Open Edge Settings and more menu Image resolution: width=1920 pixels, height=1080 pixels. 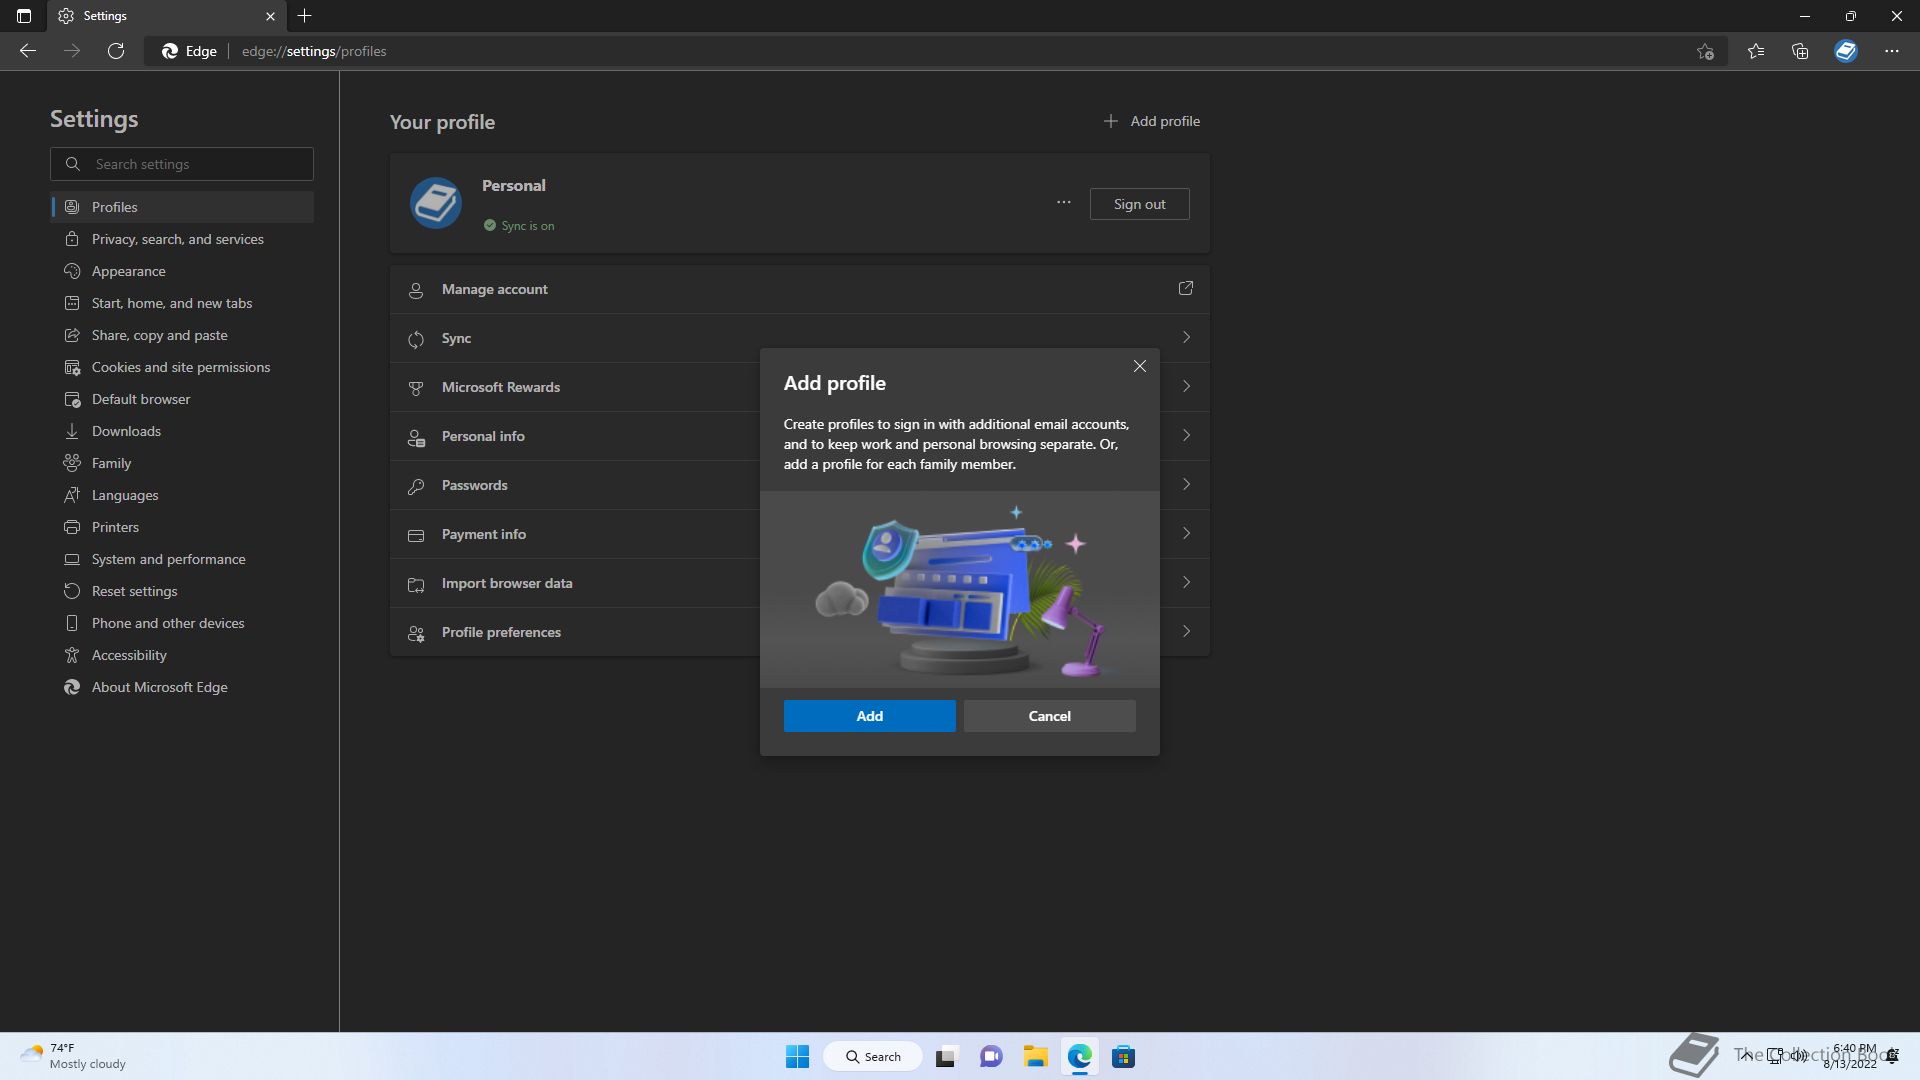(1892, 51)
